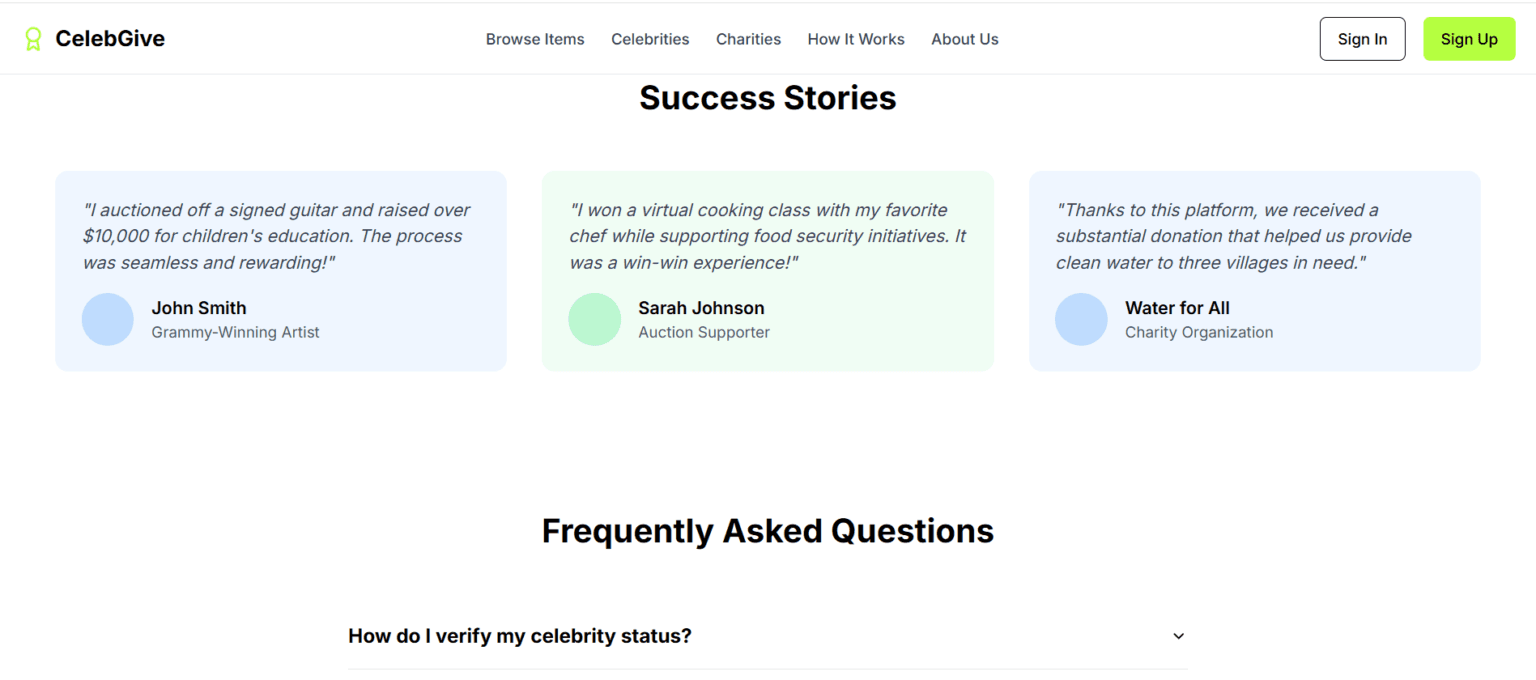This screenshot has height=680, width=1536.
Task: Navigate to the Charities page
Action: [748, 39]
